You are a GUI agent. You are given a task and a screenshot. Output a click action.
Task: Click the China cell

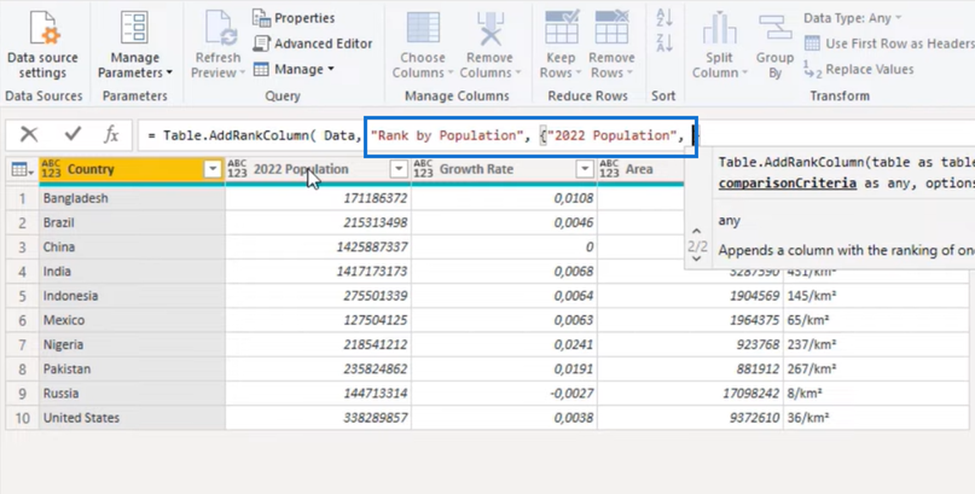[x=132, y=247]
